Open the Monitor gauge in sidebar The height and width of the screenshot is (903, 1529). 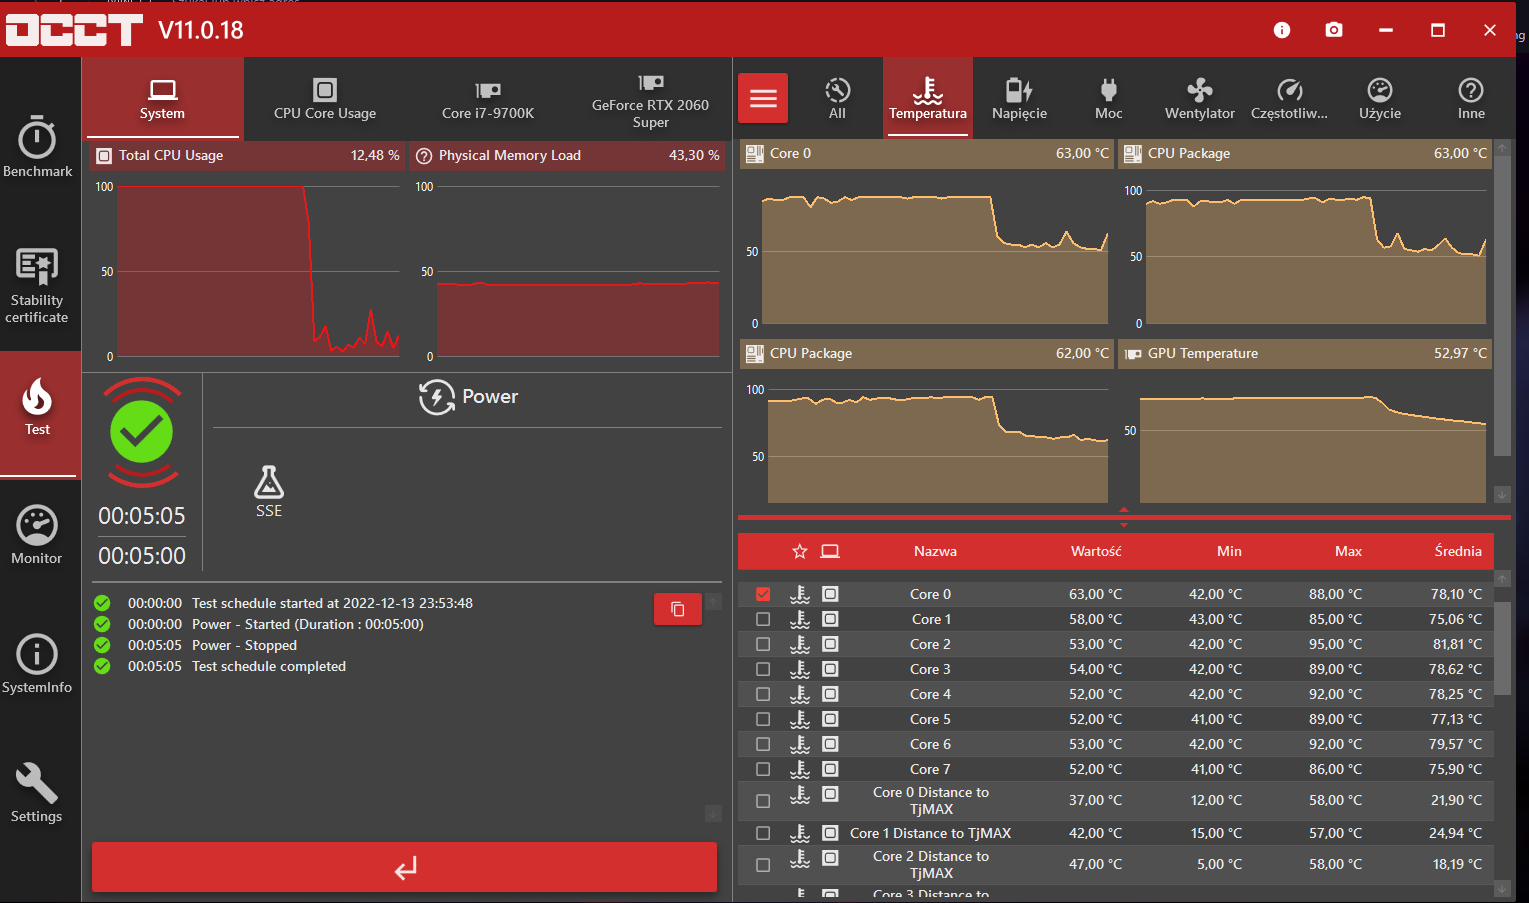pyautogui.click(x=37, y=535)
